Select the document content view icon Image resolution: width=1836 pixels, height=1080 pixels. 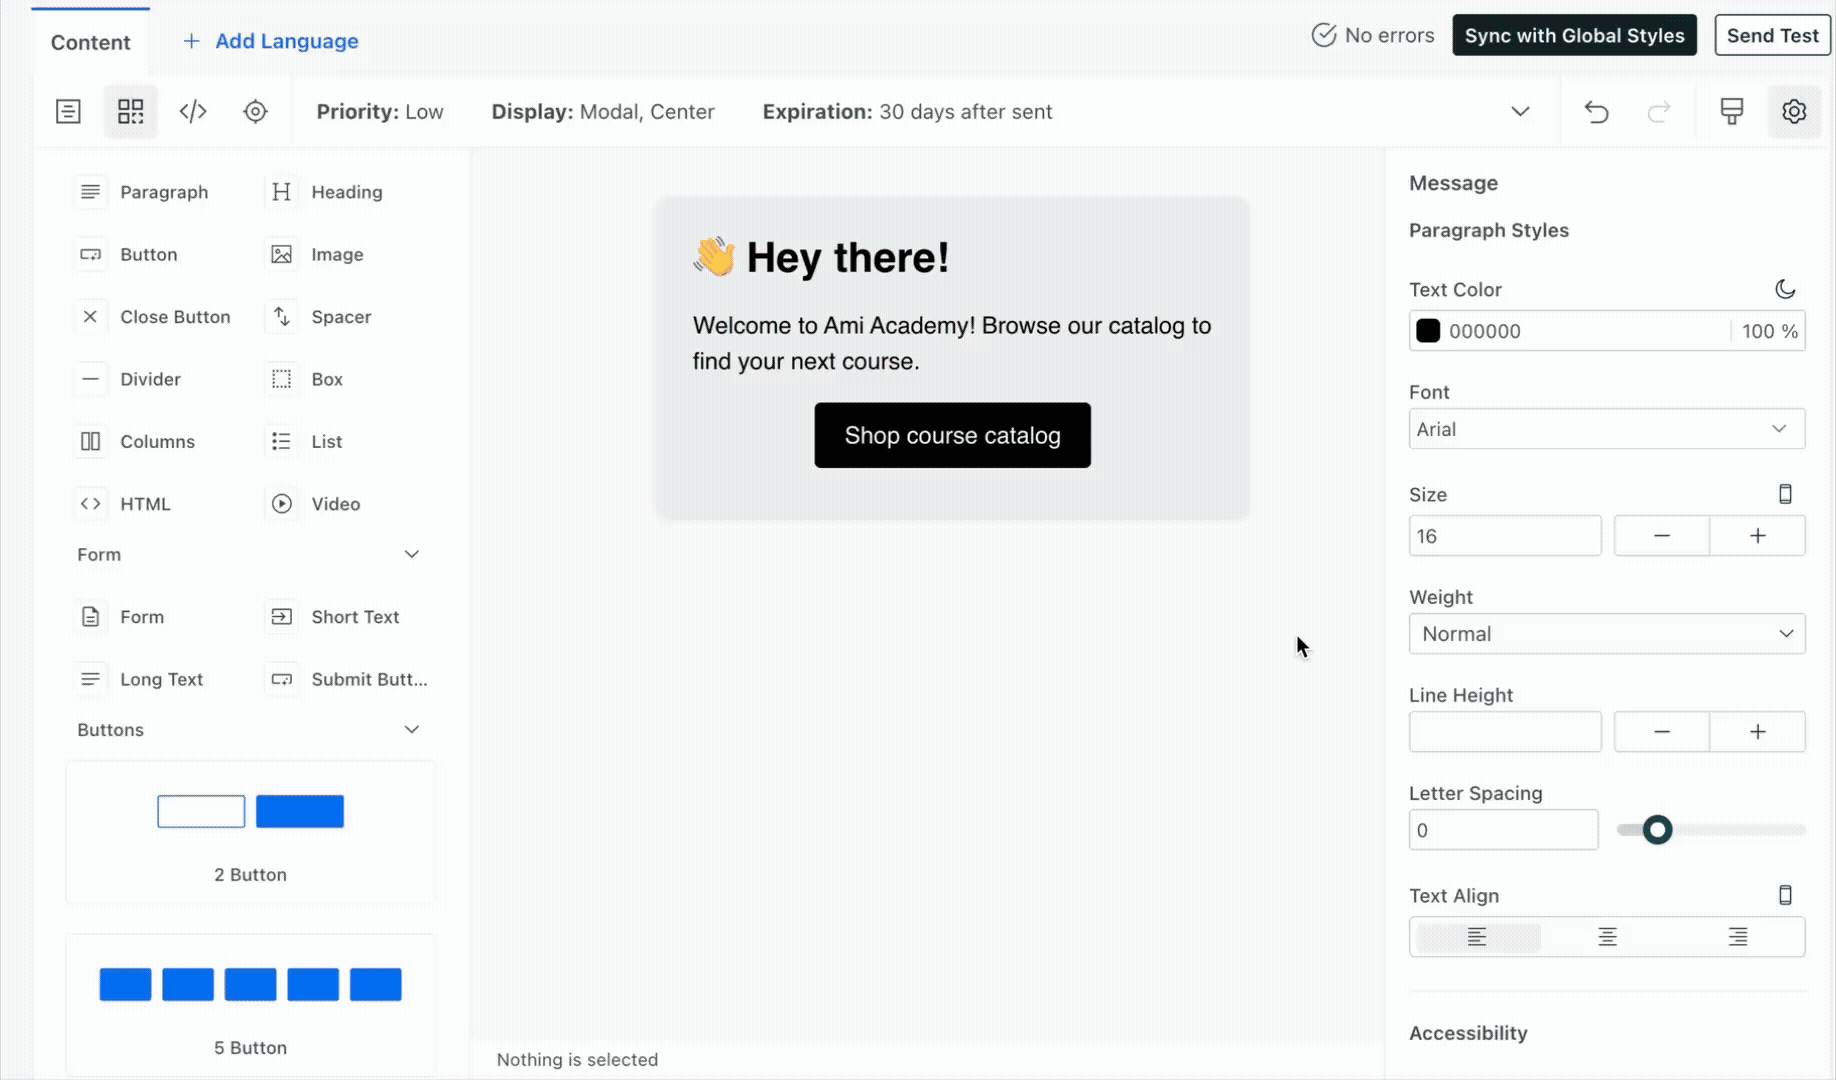click(x=67, y=111)
